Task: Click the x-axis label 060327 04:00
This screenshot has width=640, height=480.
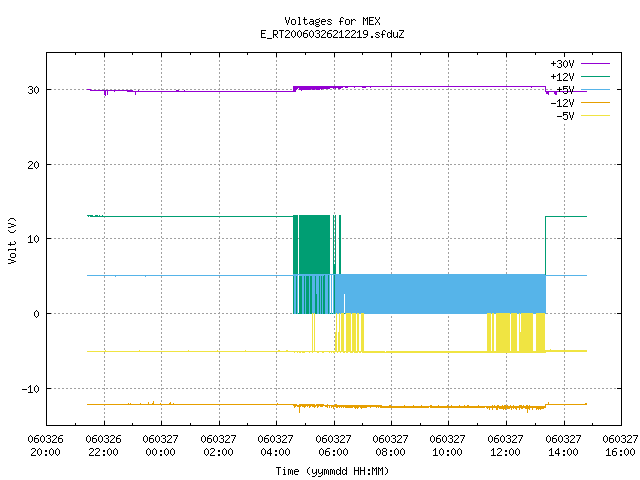Action: (x=276, y=446)
